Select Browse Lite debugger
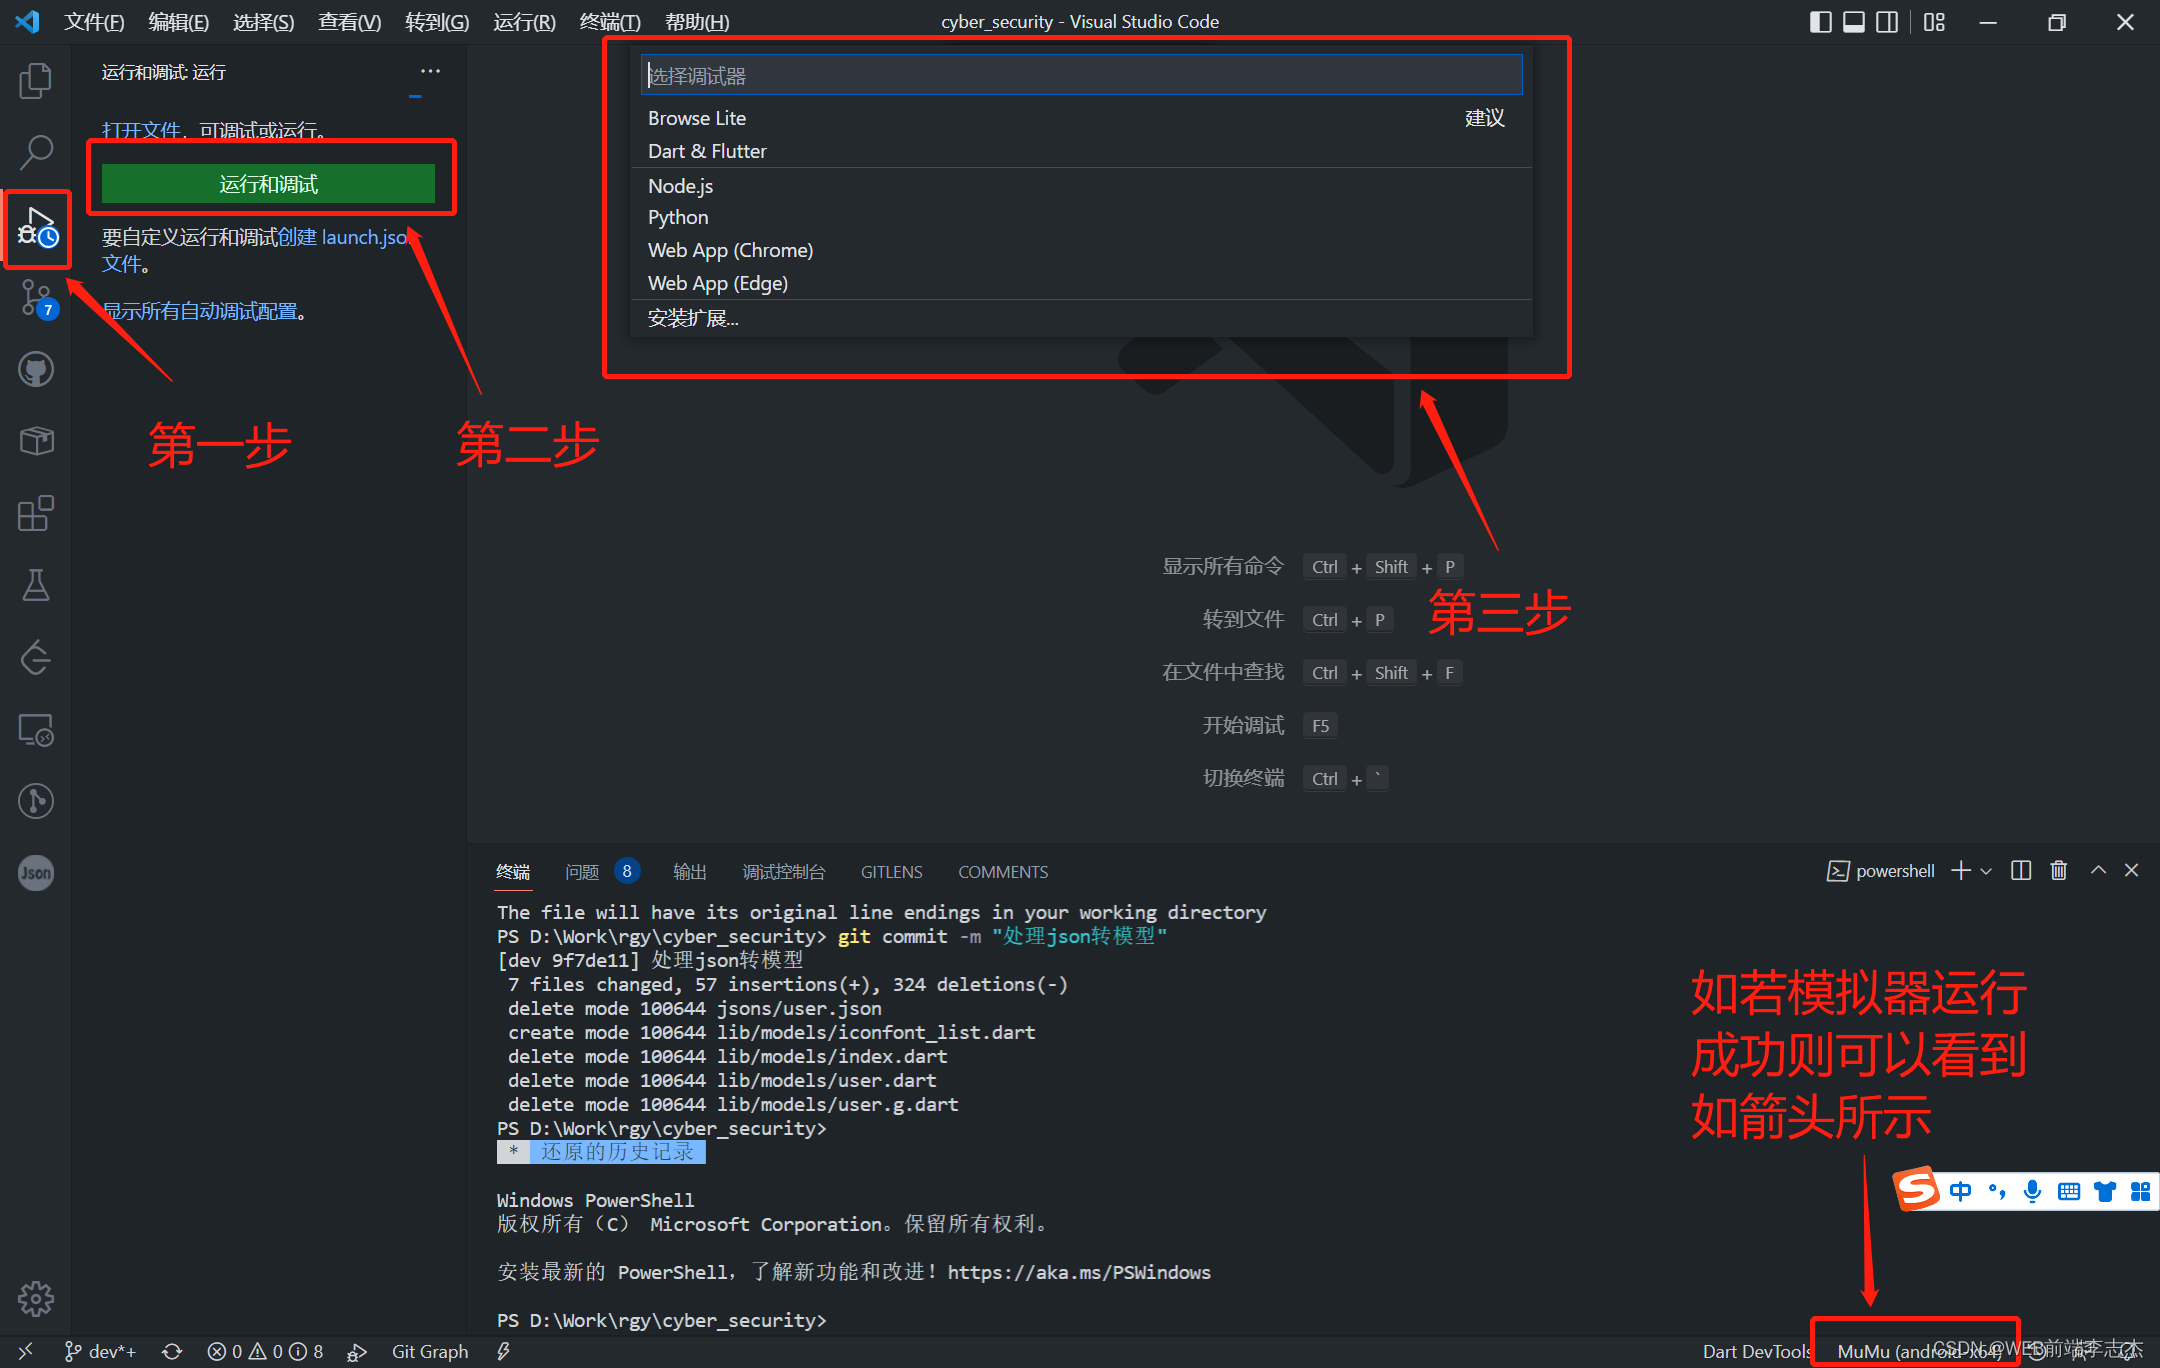The width and height of the screenshot is (2160, 1368). (x=1081, y=118)
